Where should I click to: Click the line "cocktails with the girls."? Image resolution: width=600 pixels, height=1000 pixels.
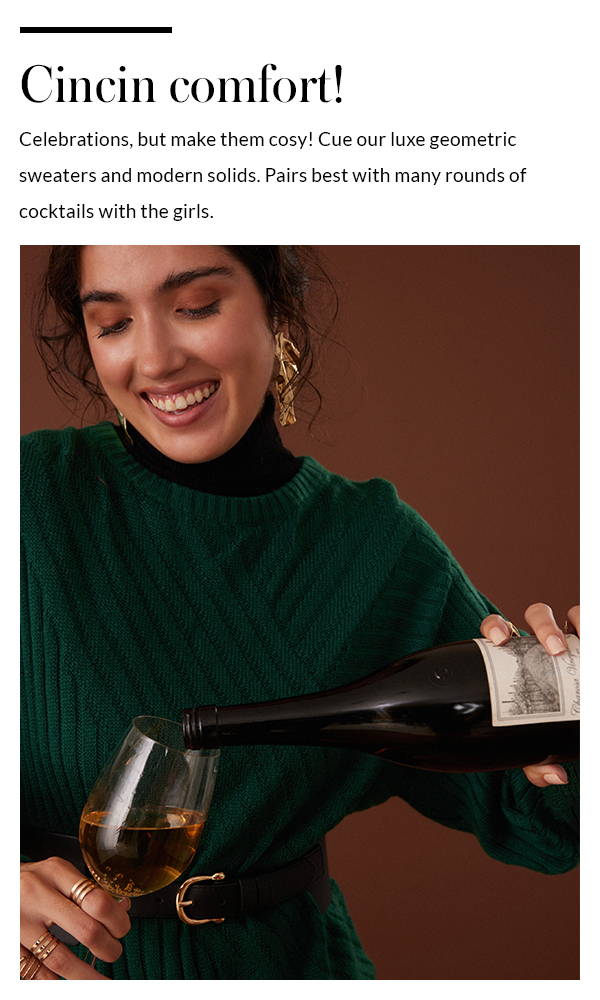coord(116,211)
